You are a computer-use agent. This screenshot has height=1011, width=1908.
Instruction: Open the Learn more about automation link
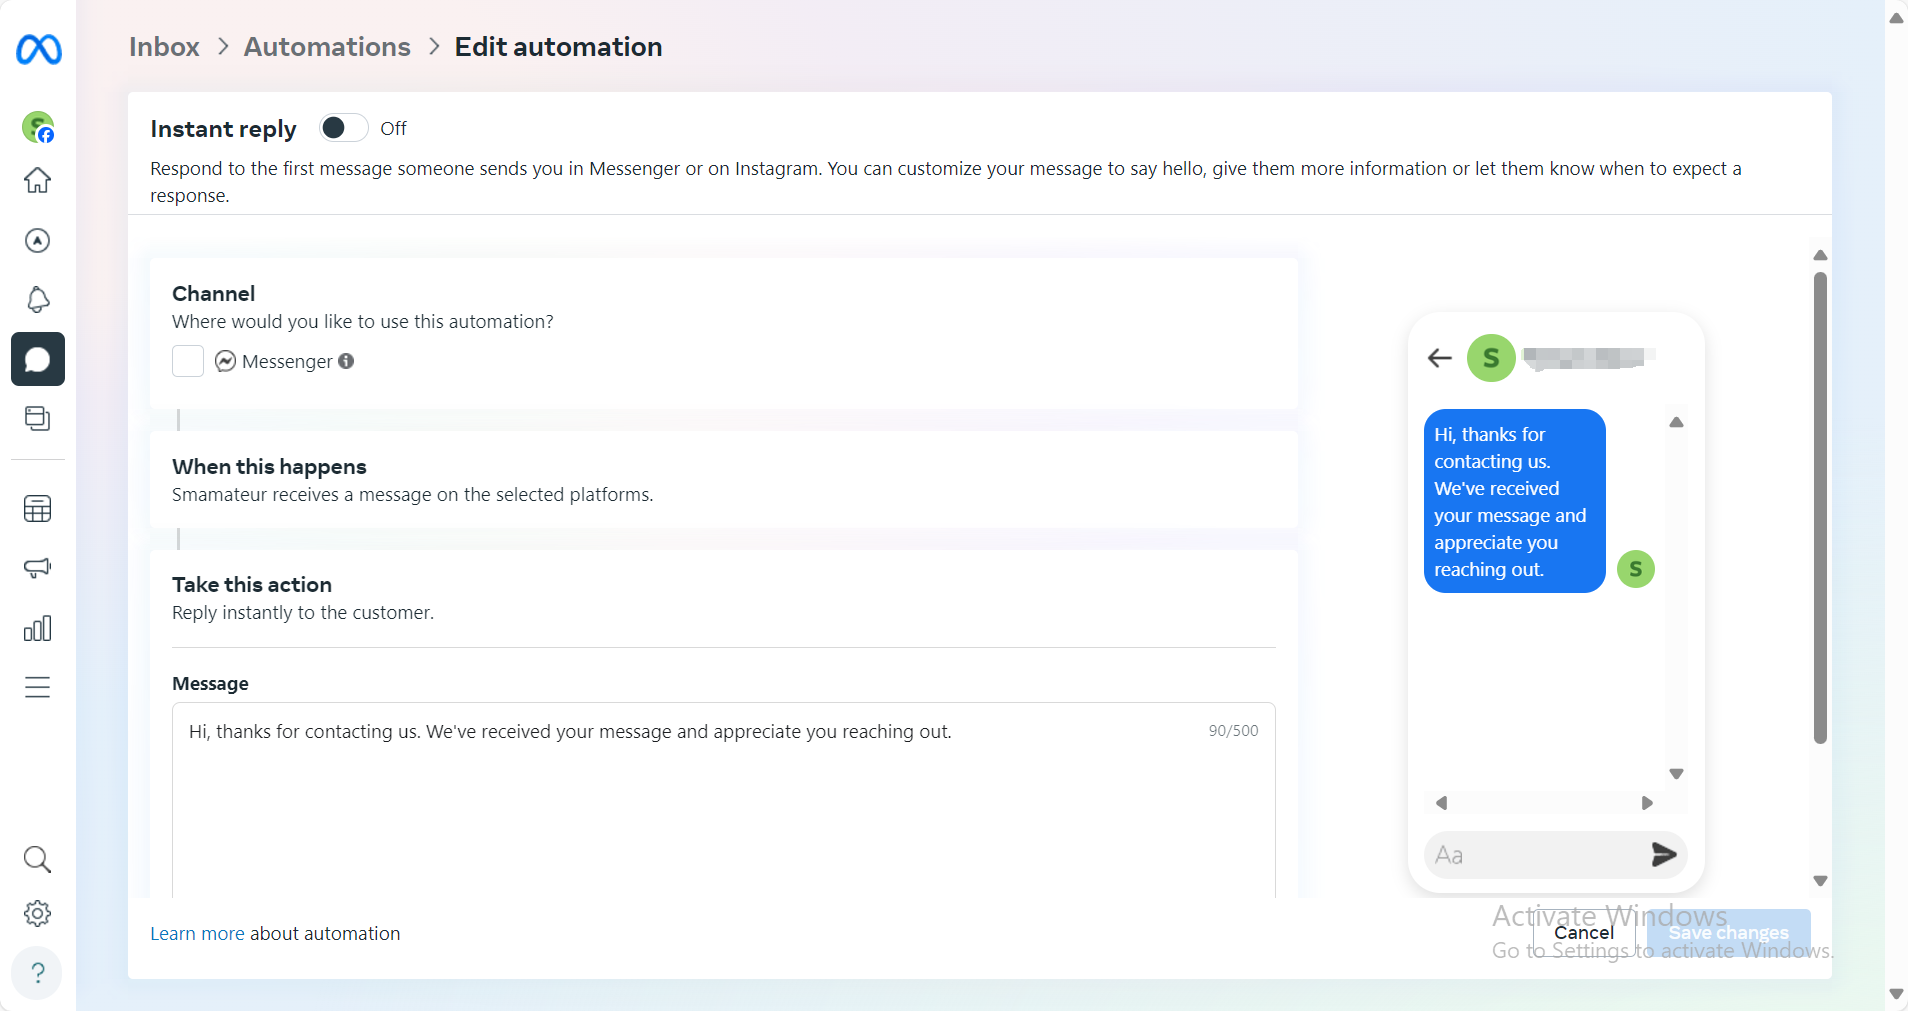(196, 933)
